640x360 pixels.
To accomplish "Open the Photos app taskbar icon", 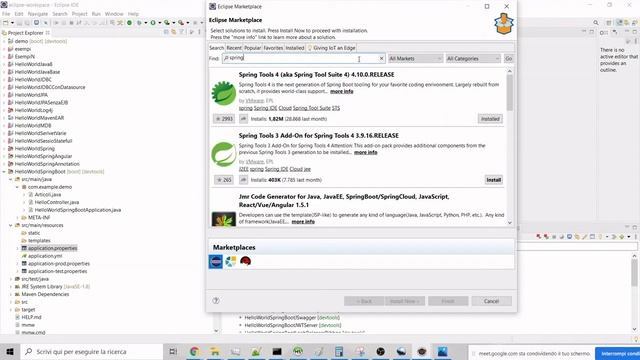I will point(442,351).
